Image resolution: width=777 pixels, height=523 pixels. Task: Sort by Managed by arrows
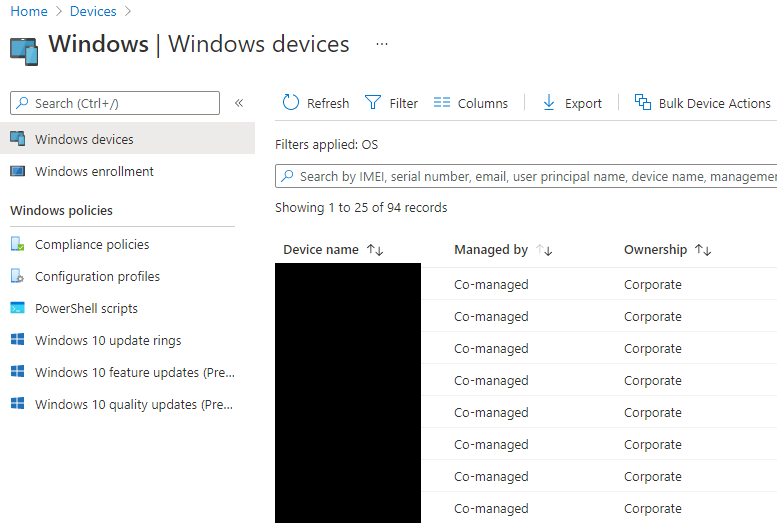coord(544,250)
